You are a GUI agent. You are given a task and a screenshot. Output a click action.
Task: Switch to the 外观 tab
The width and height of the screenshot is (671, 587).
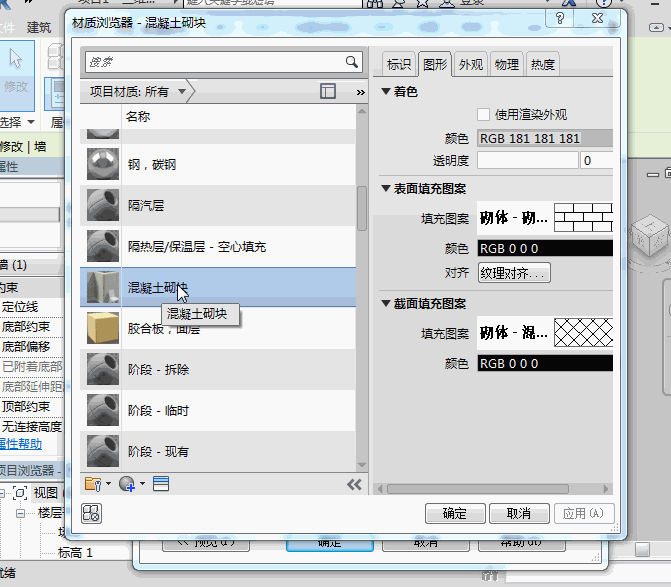(x=471, y=65)
